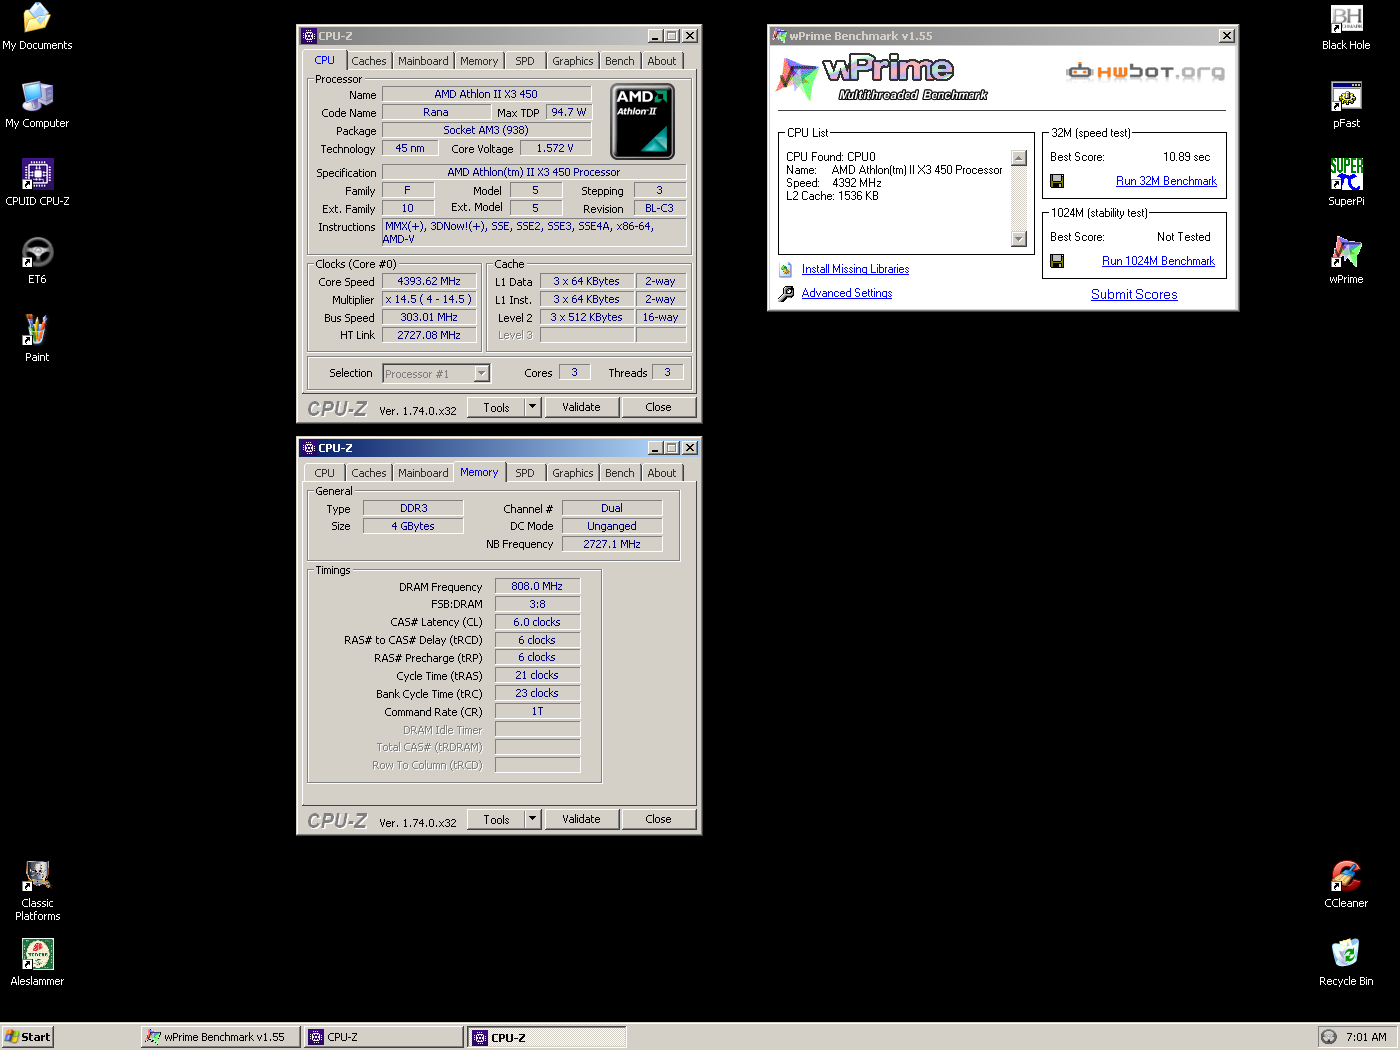Click Validate in top CPU-Z window
Viewport: 1400px width, 1050px height.
click(x=581, y=407)
